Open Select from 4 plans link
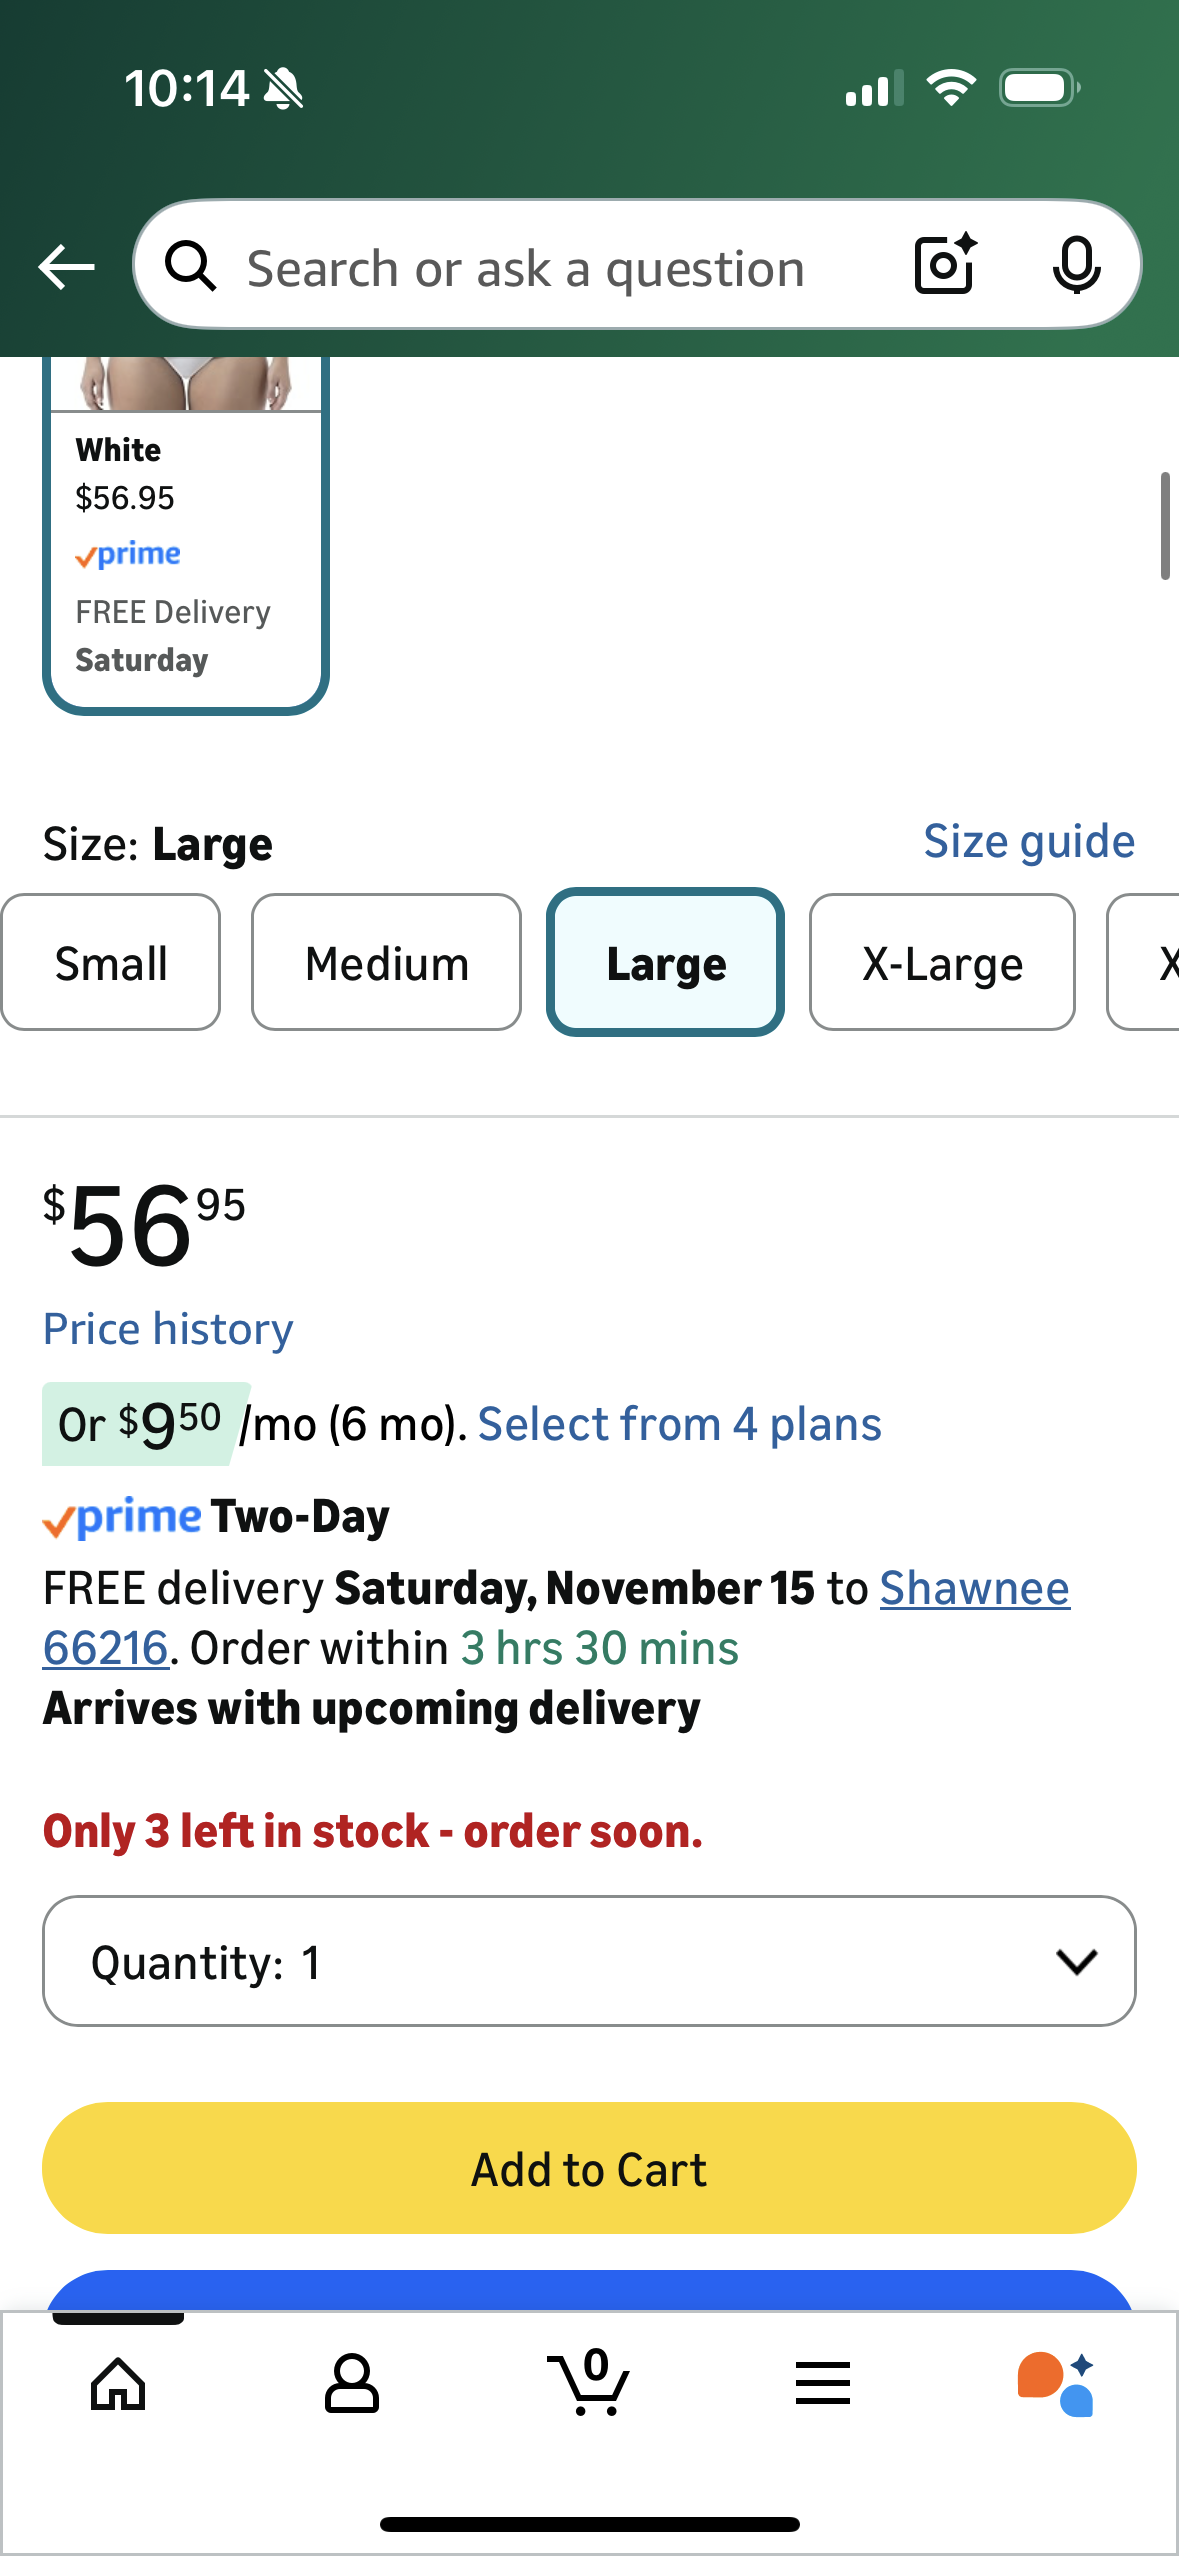Screen dimensions: 1179x2556 click(679, 1424)
